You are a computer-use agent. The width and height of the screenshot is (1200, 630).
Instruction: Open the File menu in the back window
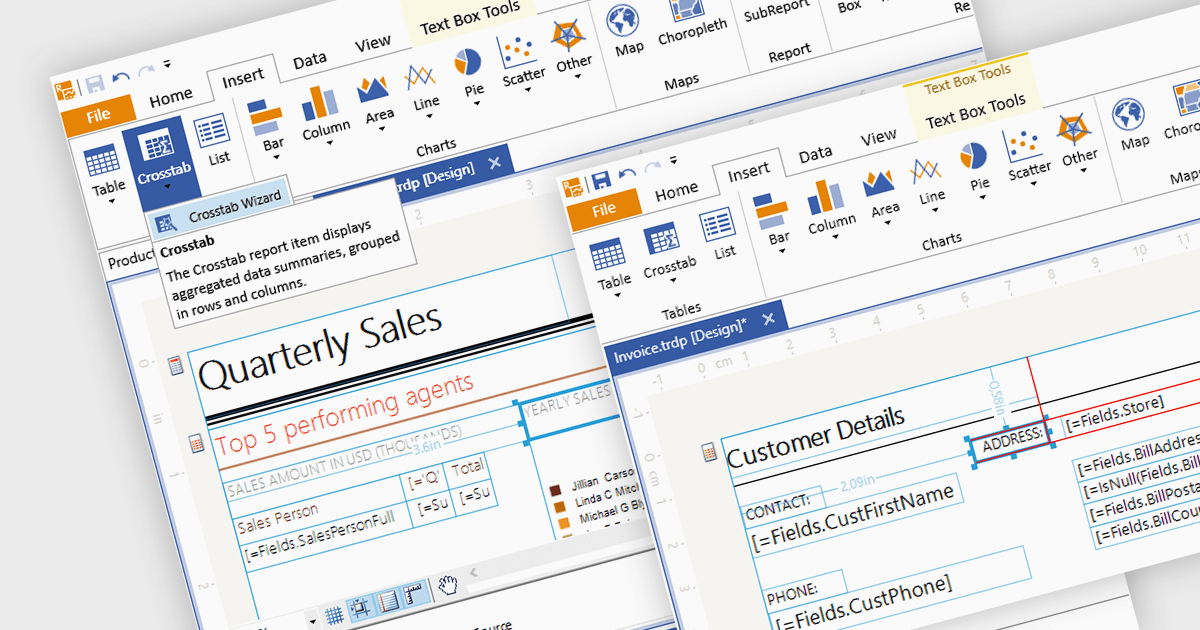[x=98, y=115]
